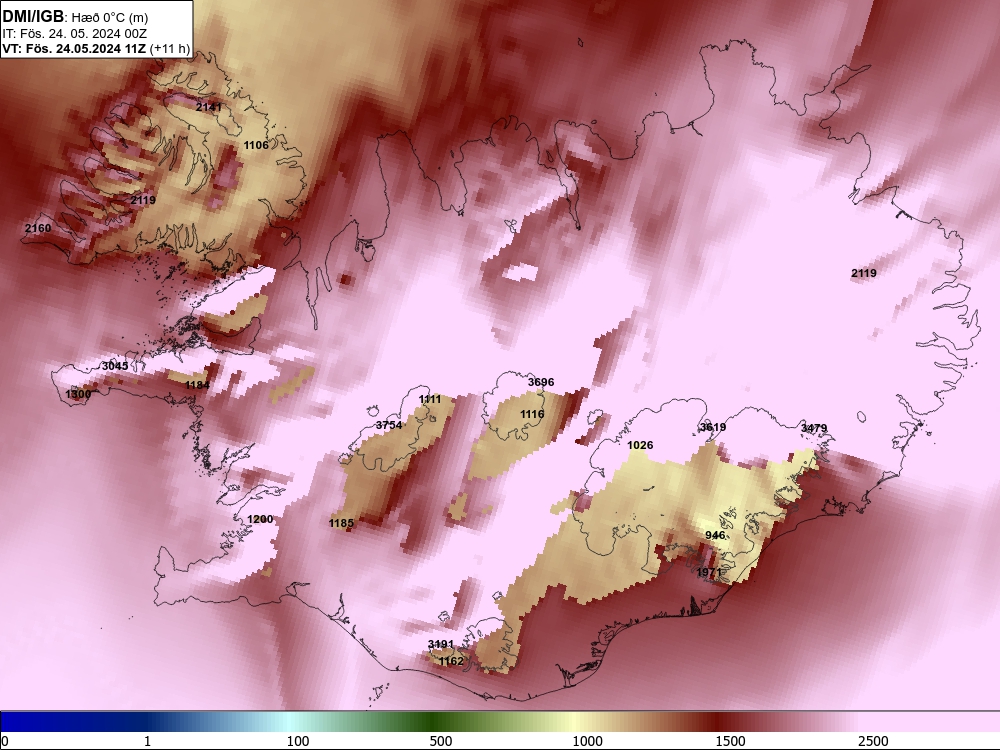This screenshot has width=1000, height=750.
Task: Pick the pale yellow section of the color bar
Action: 574,721
